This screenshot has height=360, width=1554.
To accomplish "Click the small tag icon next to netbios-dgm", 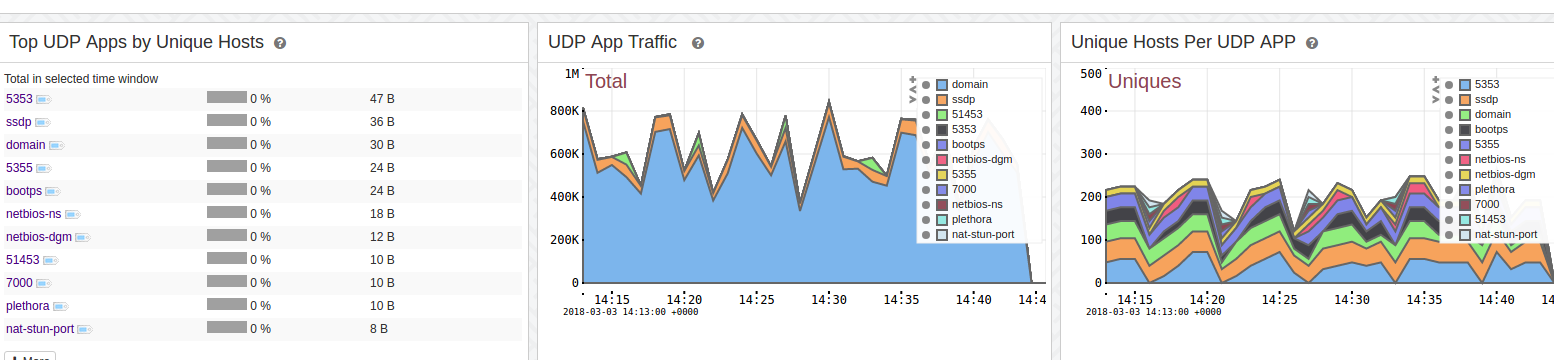I will 82,238.
